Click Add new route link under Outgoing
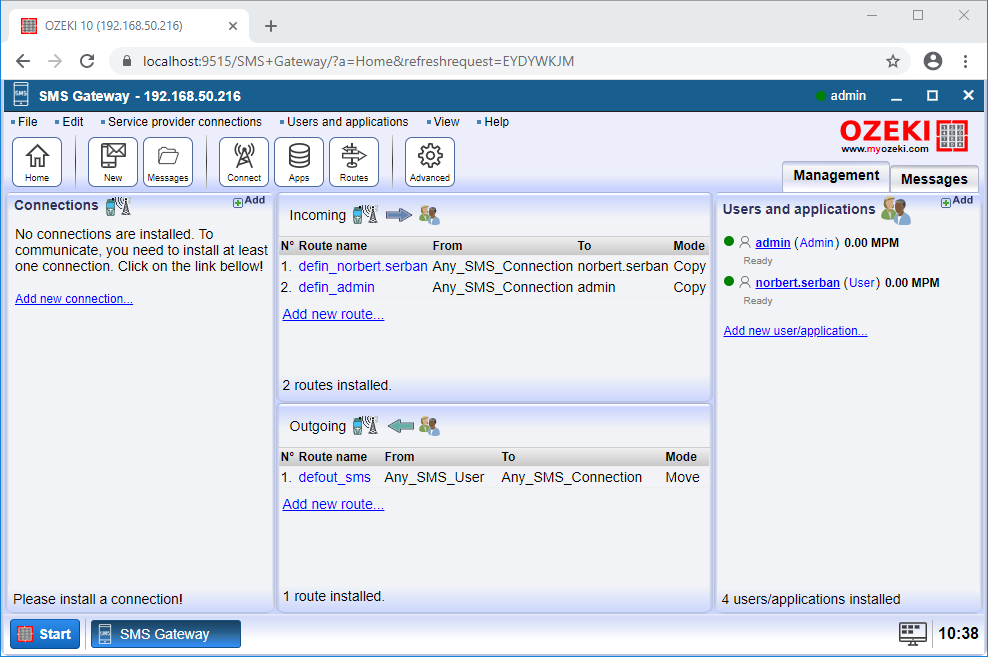 click(x=333, y=505)
